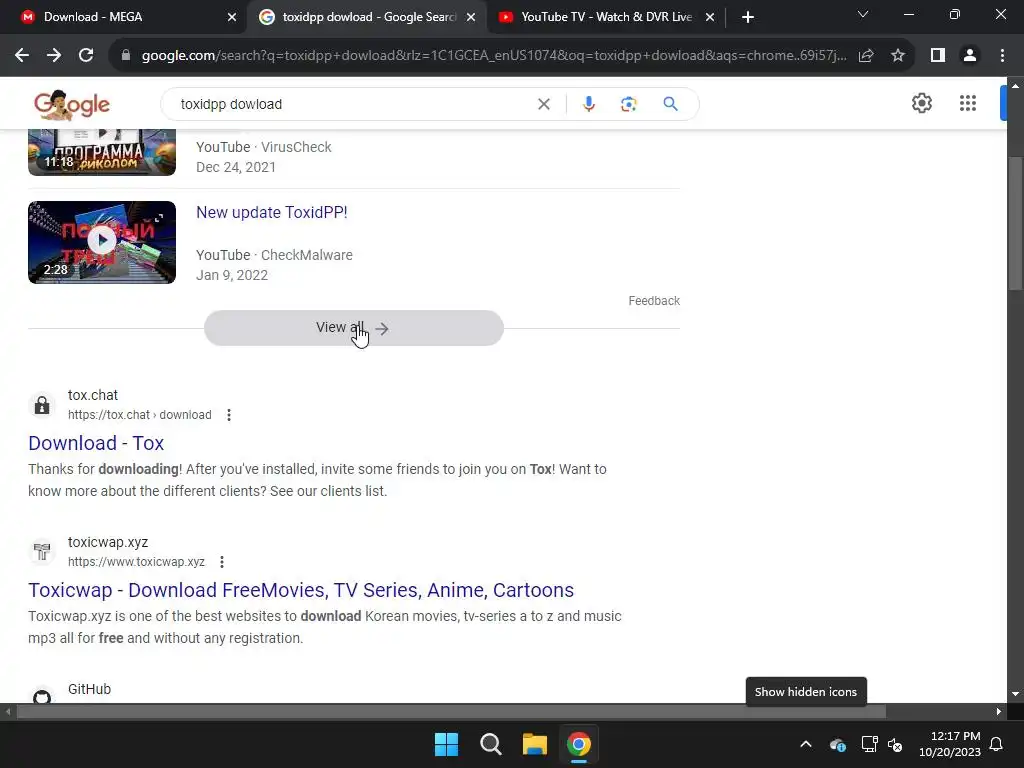1024x768 pixels.
Task: Start voice search with the microphone
Action: [x=588, y=104]
